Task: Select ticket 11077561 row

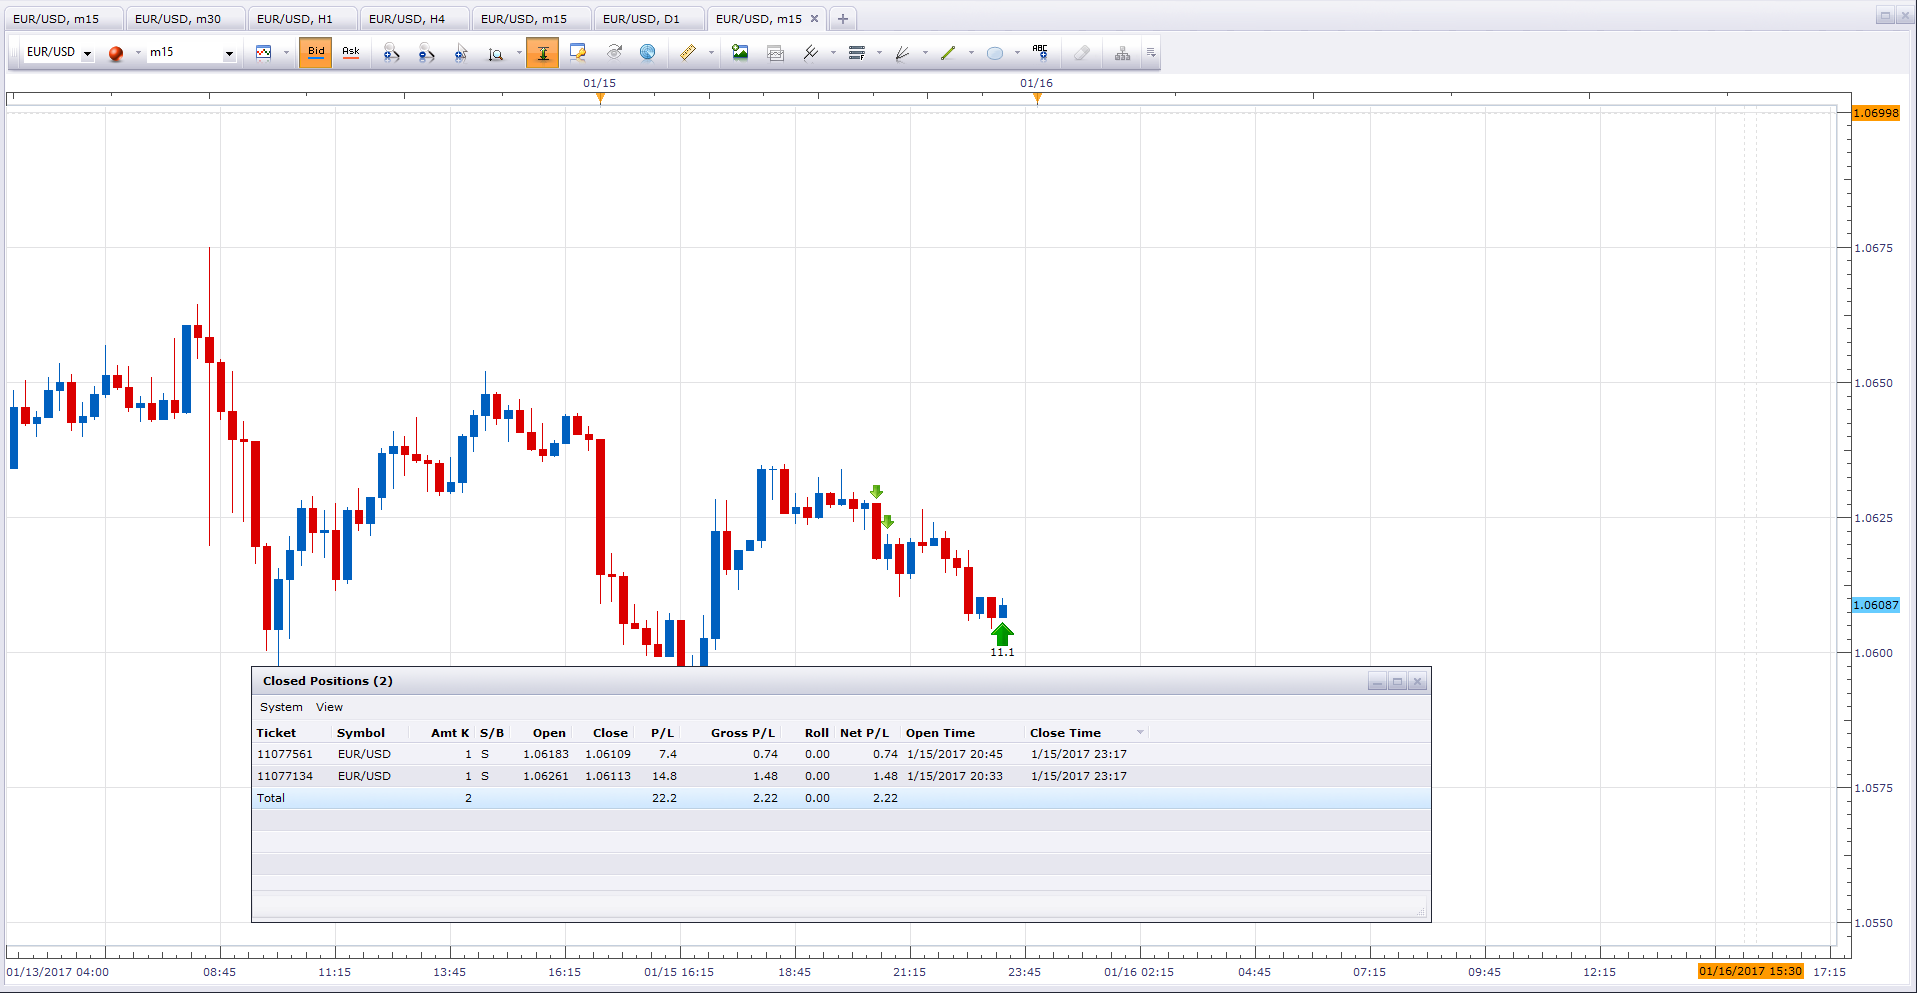Action: click(x=840, y=754)
